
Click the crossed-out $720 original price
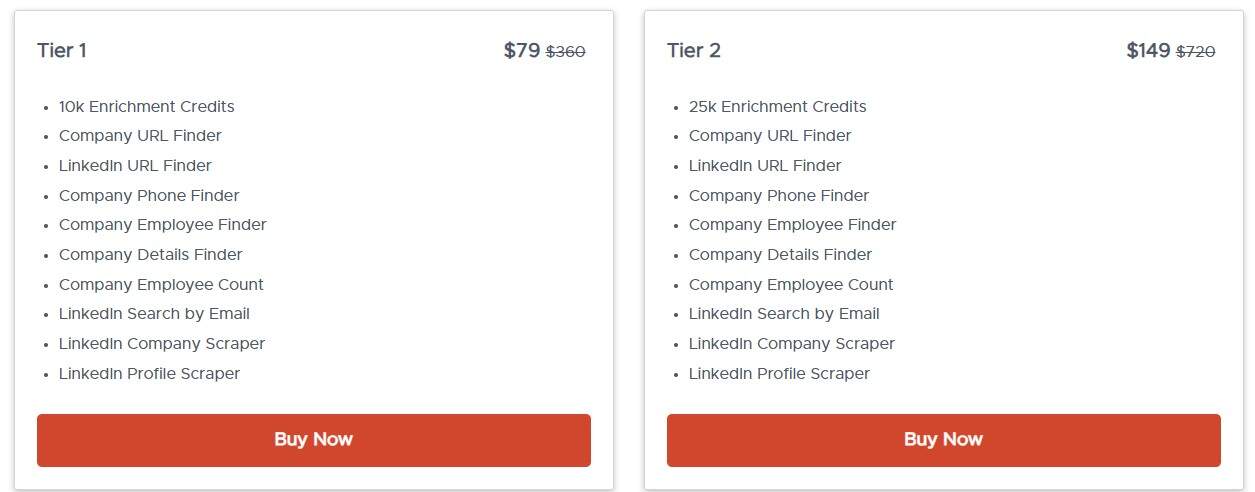1196,52
